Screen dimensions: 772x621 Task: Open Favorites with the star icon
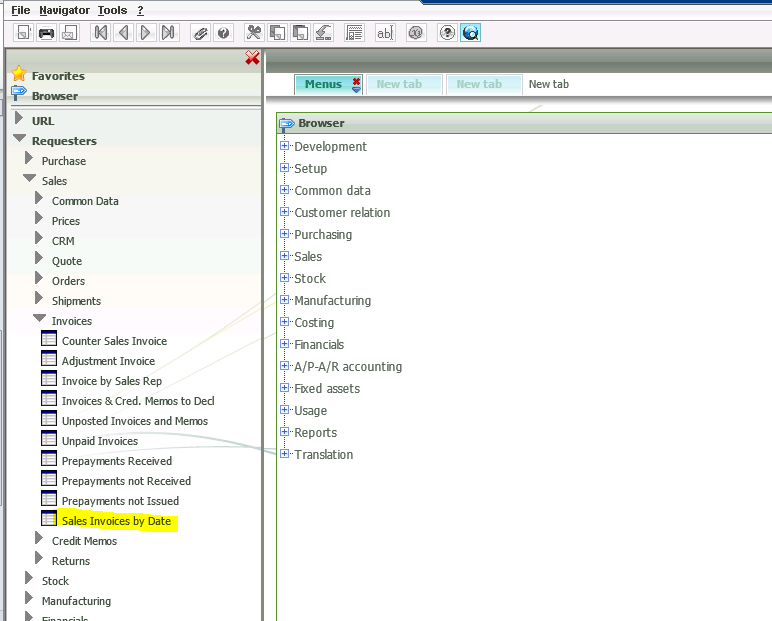pyautogui.click(x=19, y=75)
